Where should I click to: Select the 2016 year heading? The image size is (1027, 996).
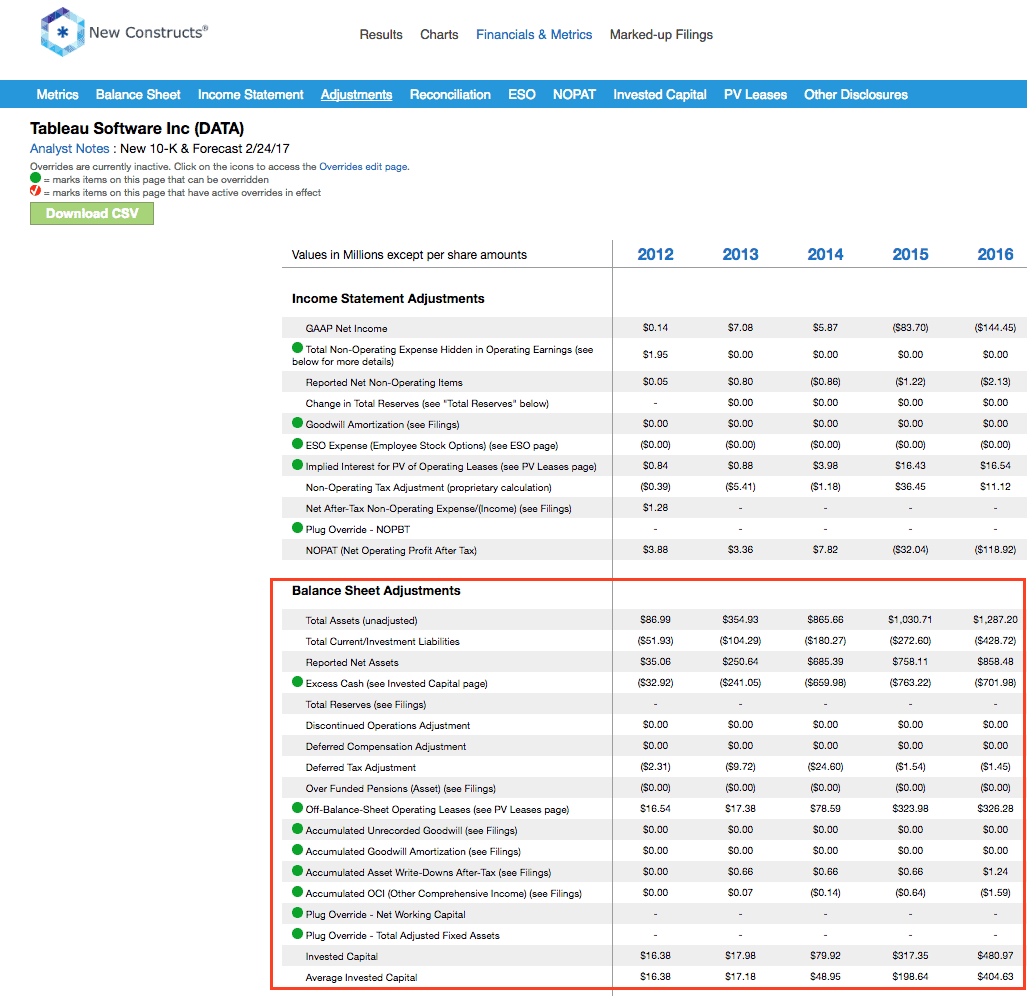click(996, 254)
